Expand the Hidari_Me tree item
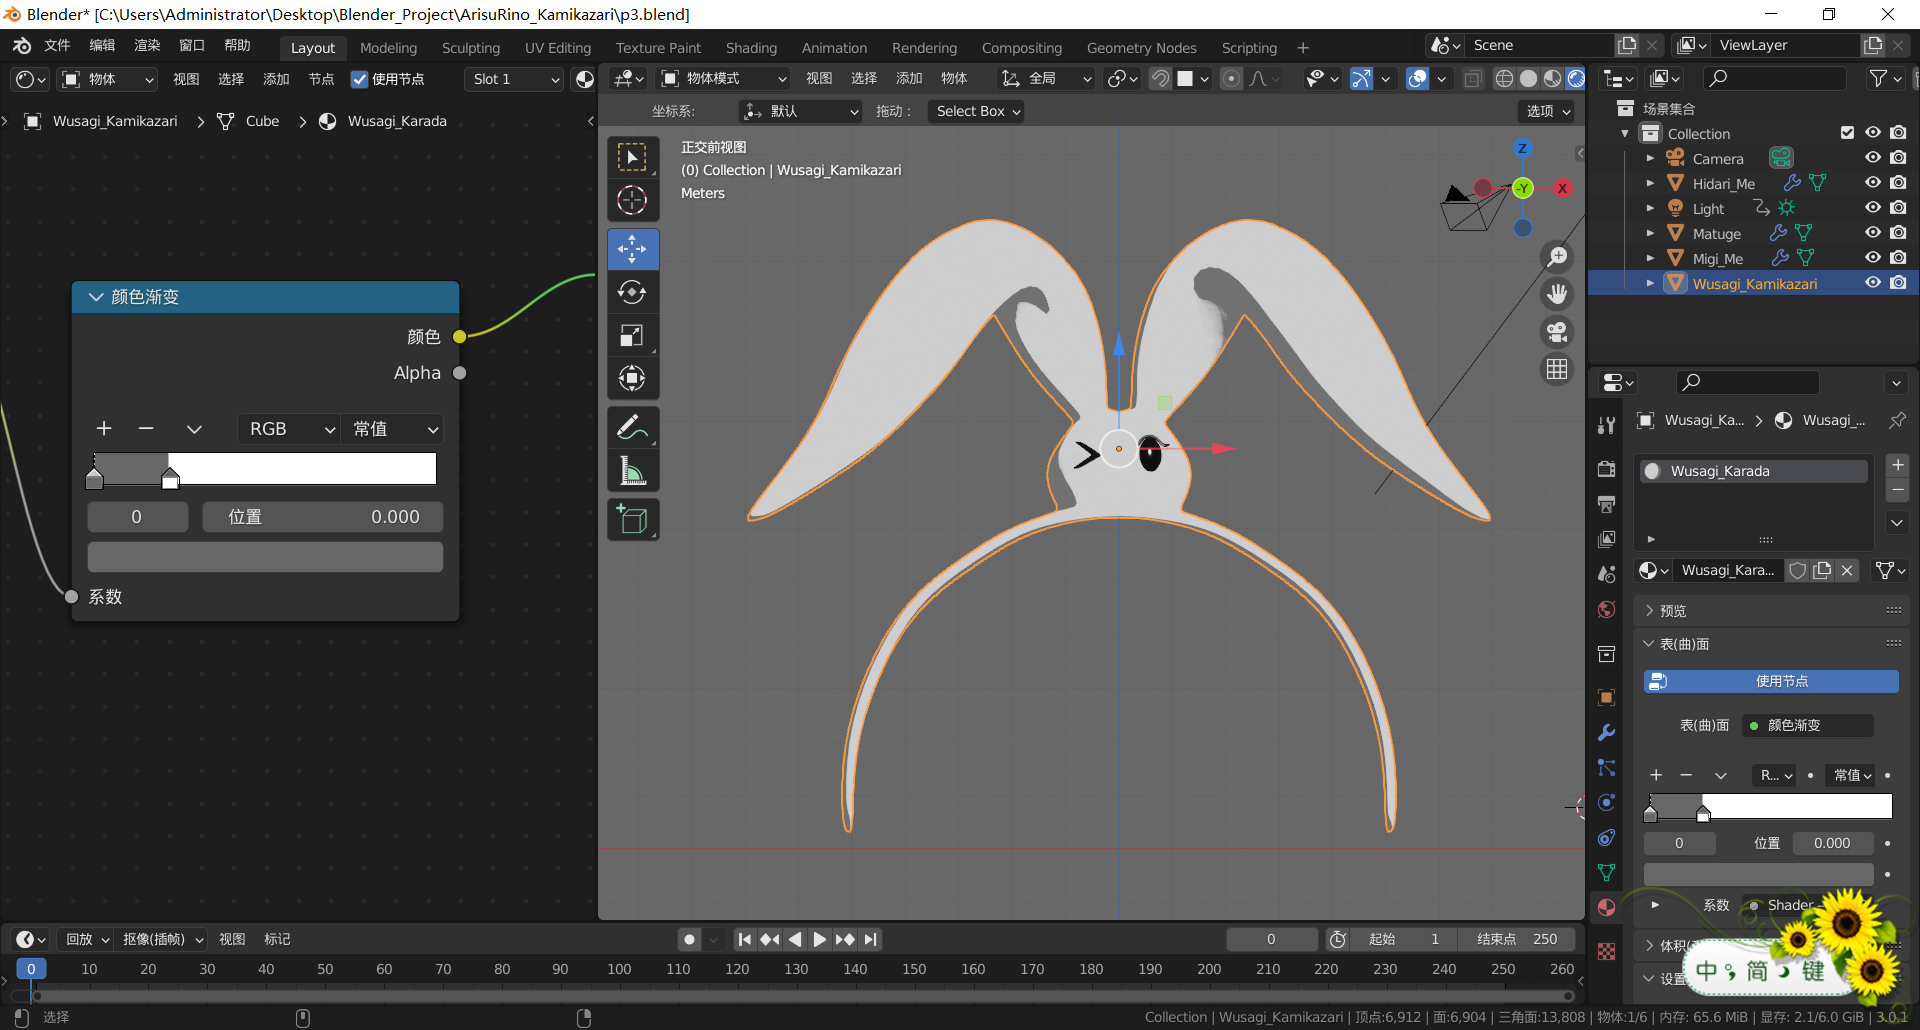This screenshot has width=1920, height=1030. [x=1650, y=183]
